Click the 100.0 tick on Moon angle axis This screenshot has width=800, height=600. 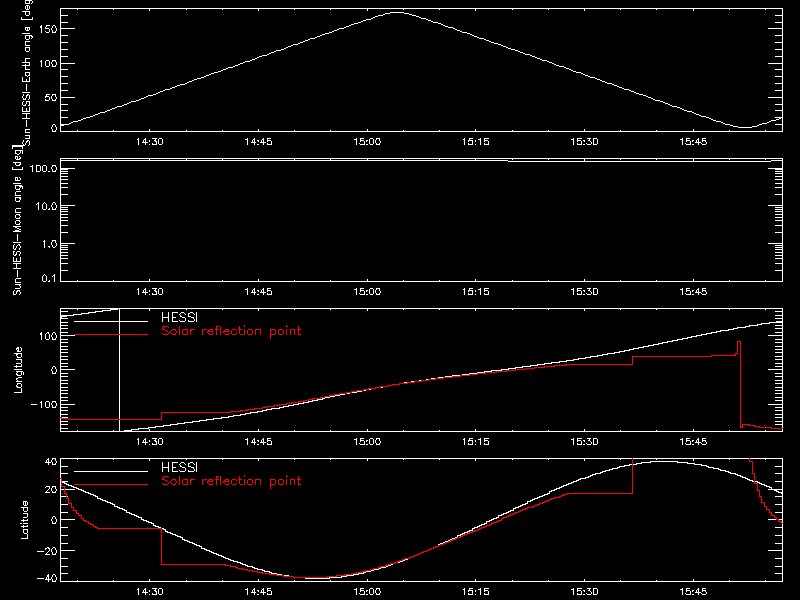(43, 168)
